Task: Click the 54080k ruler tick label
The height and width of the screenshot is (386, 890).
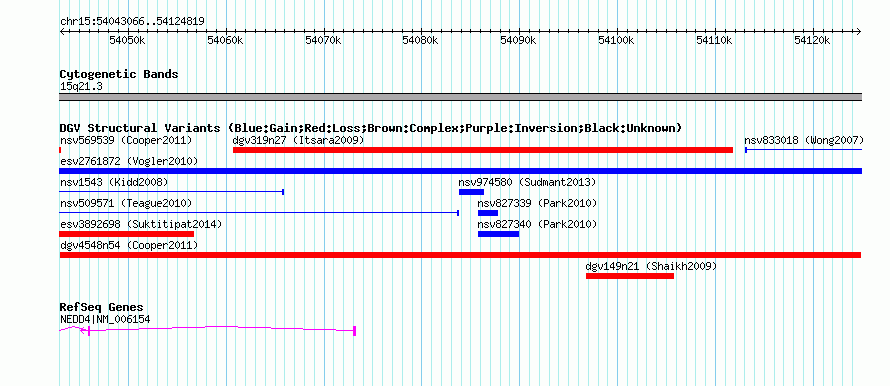Action: point(421,40)
